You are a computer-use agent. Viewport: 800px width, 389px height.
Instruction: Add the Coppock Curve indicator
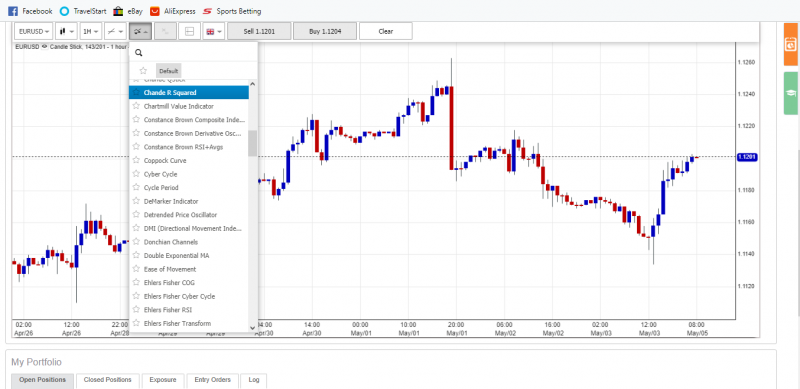[189, 160]
